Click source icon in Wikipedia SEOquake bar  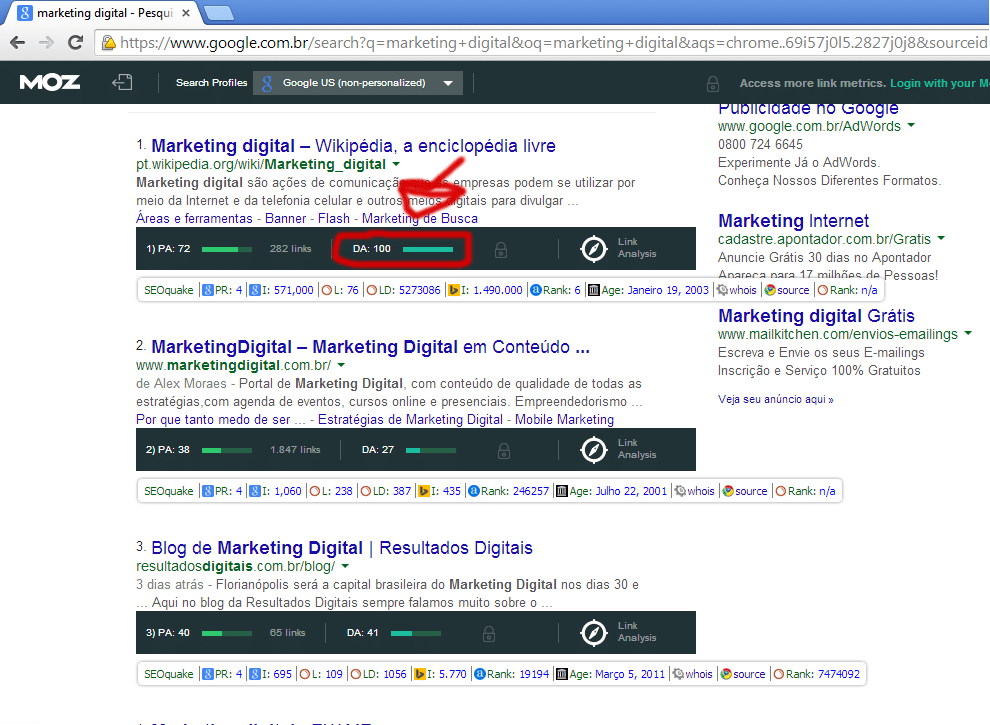pyautogui.click(x=770, y=290)
